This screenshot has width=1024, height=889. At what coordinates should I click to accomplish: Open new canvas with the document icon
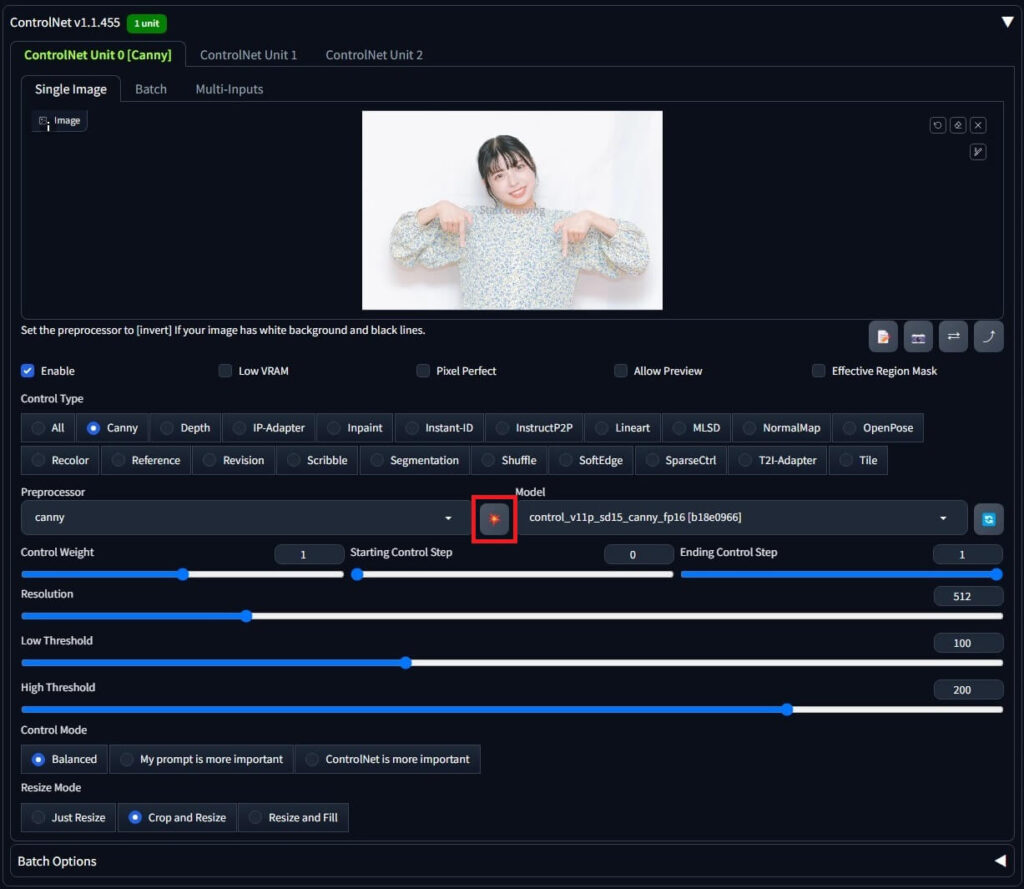(x=883, y=337)
